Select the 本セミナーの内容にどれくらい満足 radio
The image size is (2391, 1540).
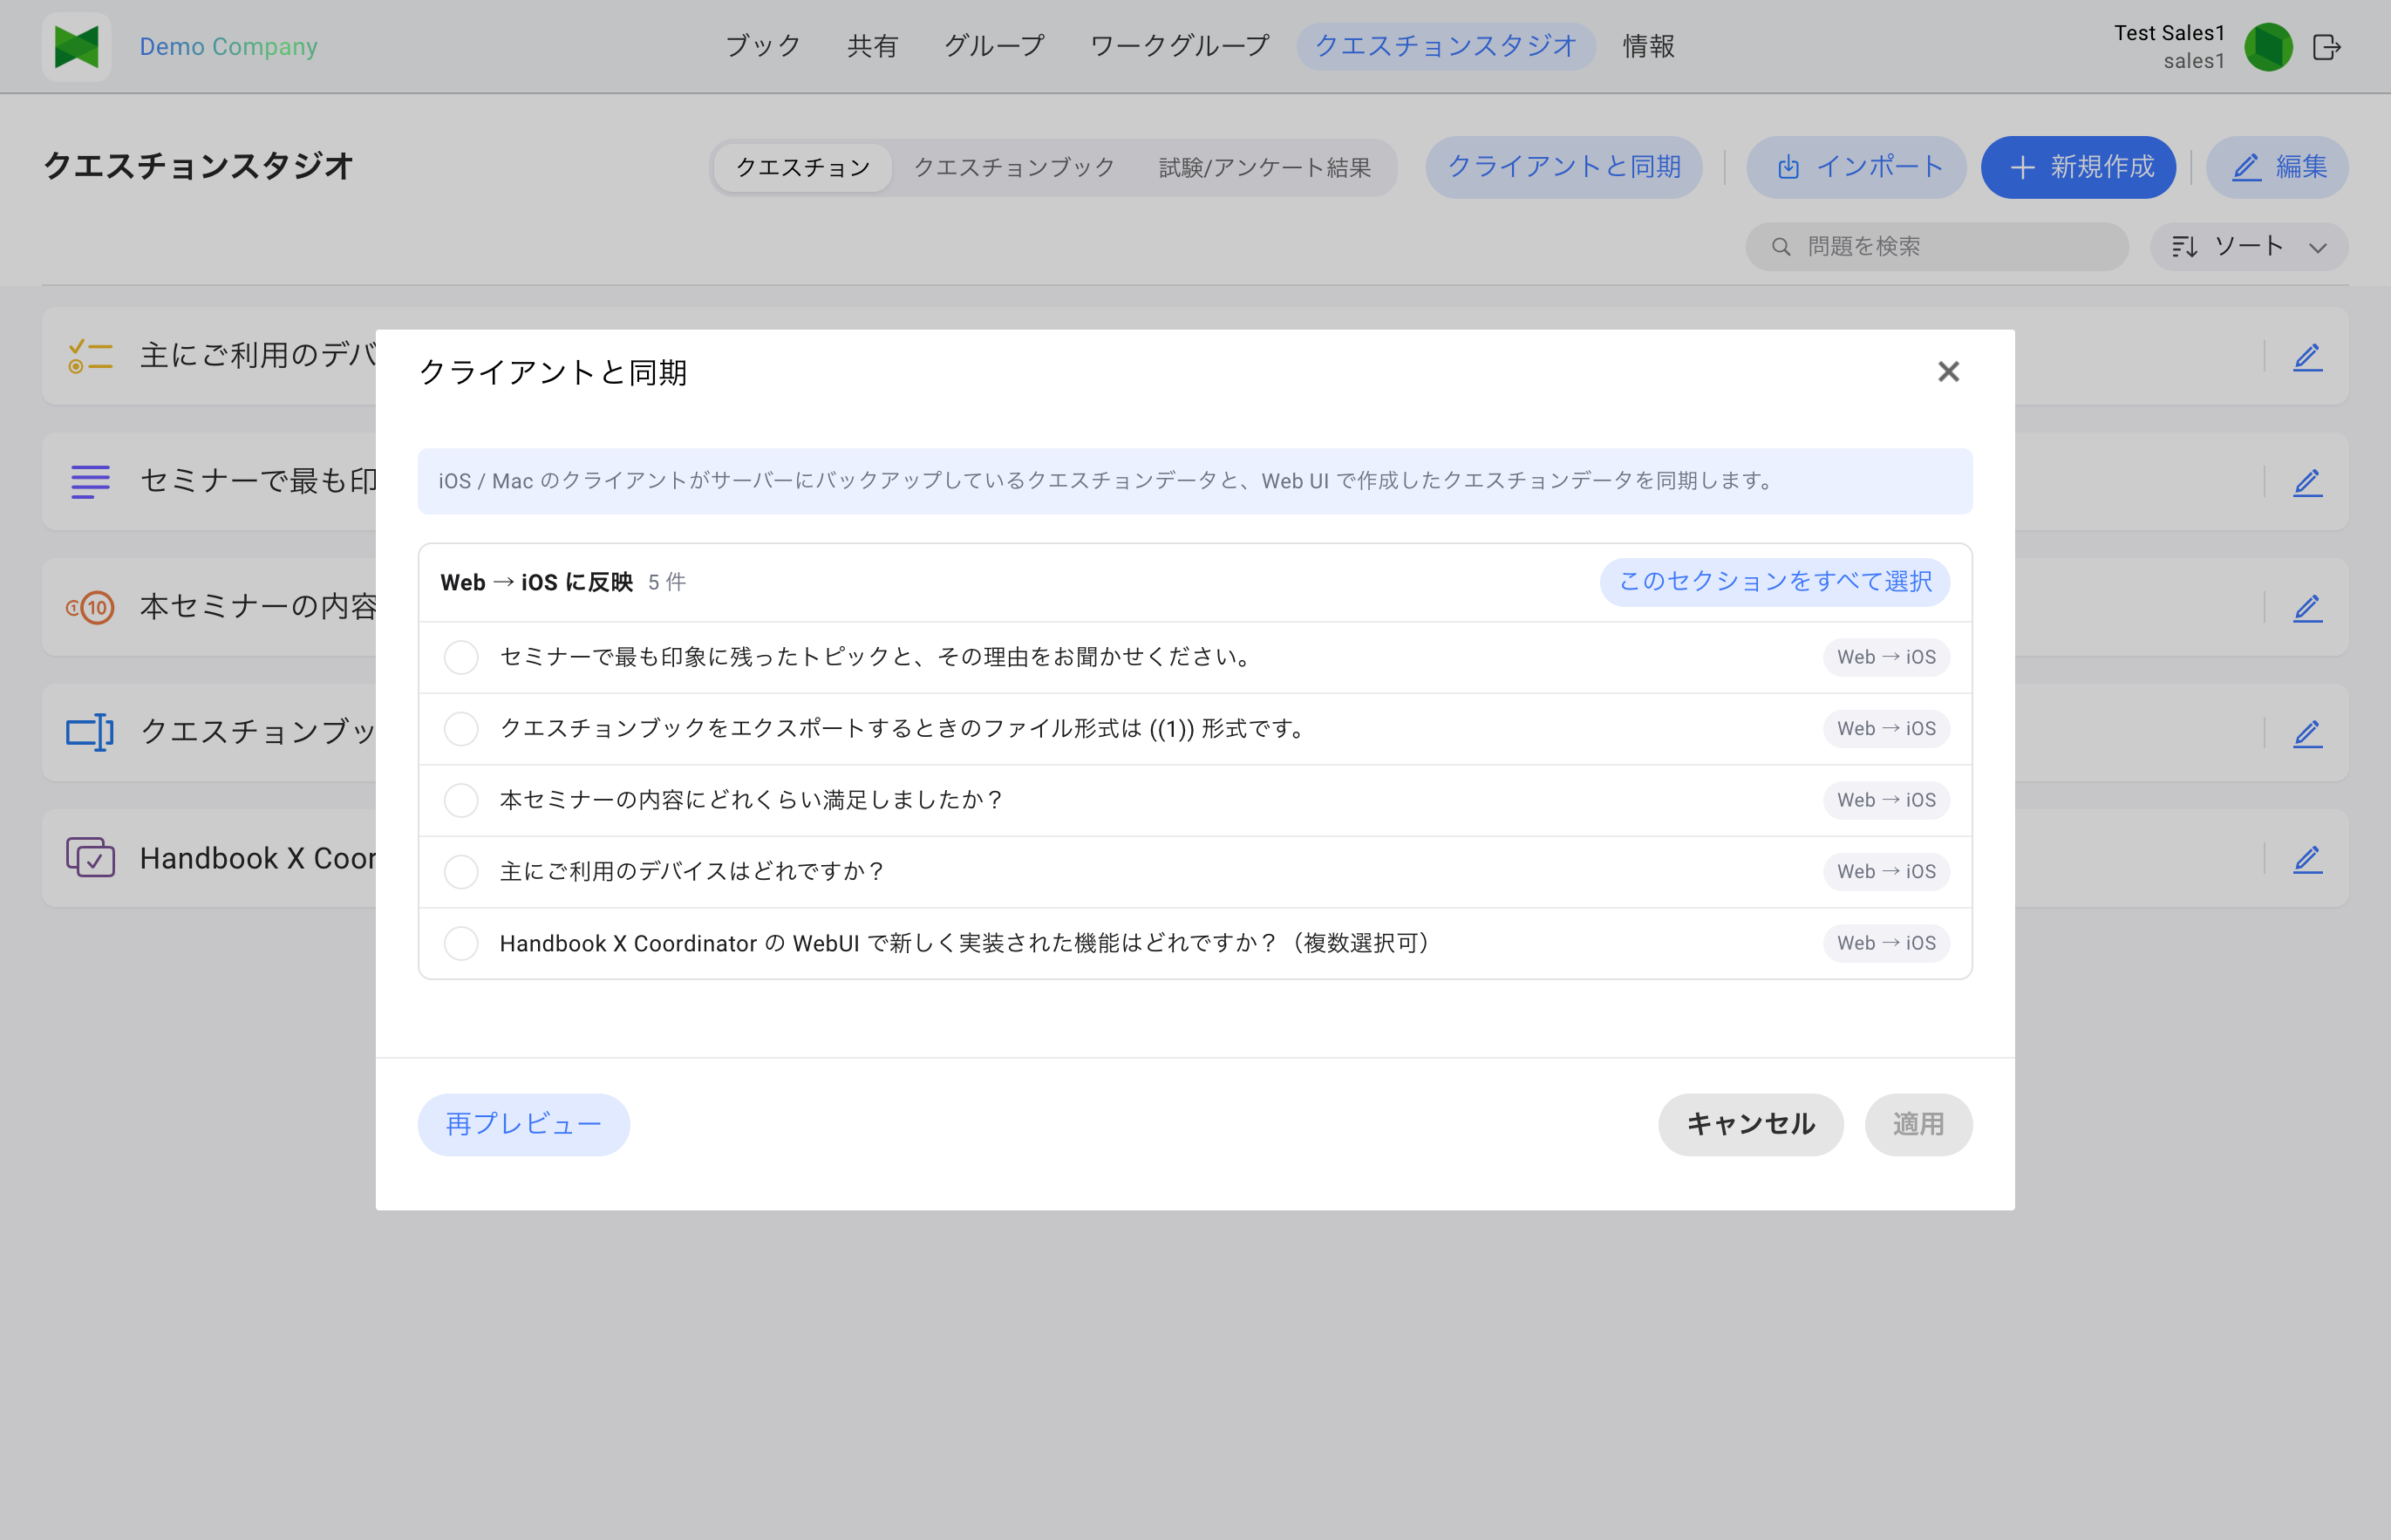461,801
